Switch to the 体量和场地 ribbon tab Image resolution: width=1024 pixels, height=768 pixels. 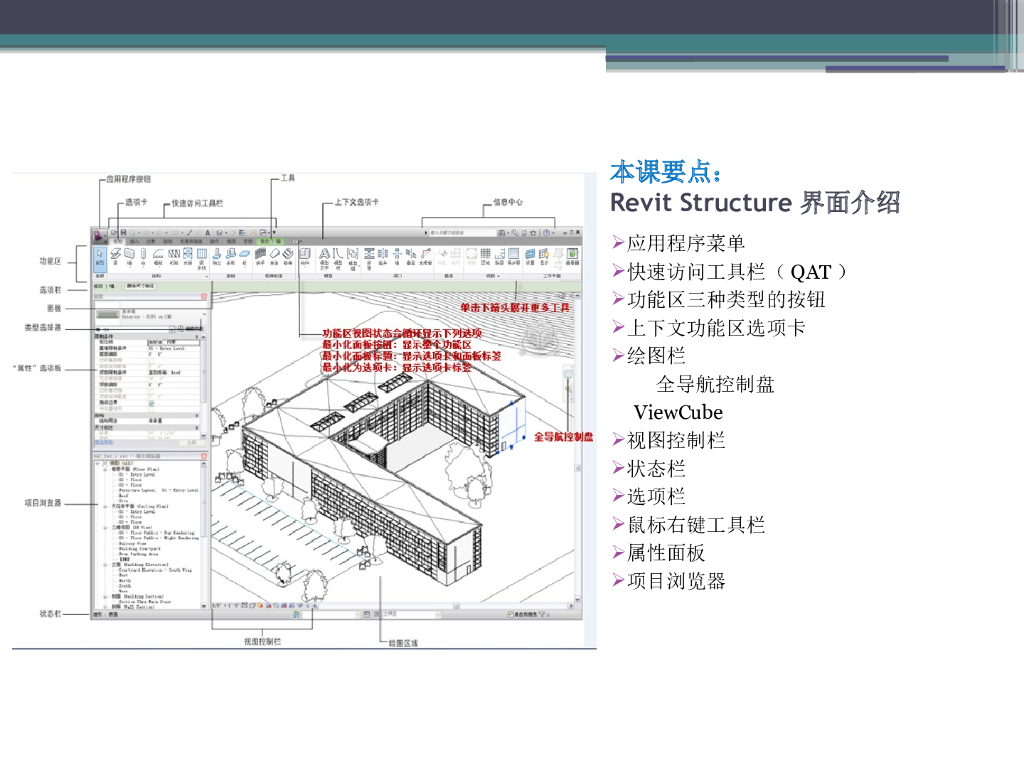(x=191, y=242)
